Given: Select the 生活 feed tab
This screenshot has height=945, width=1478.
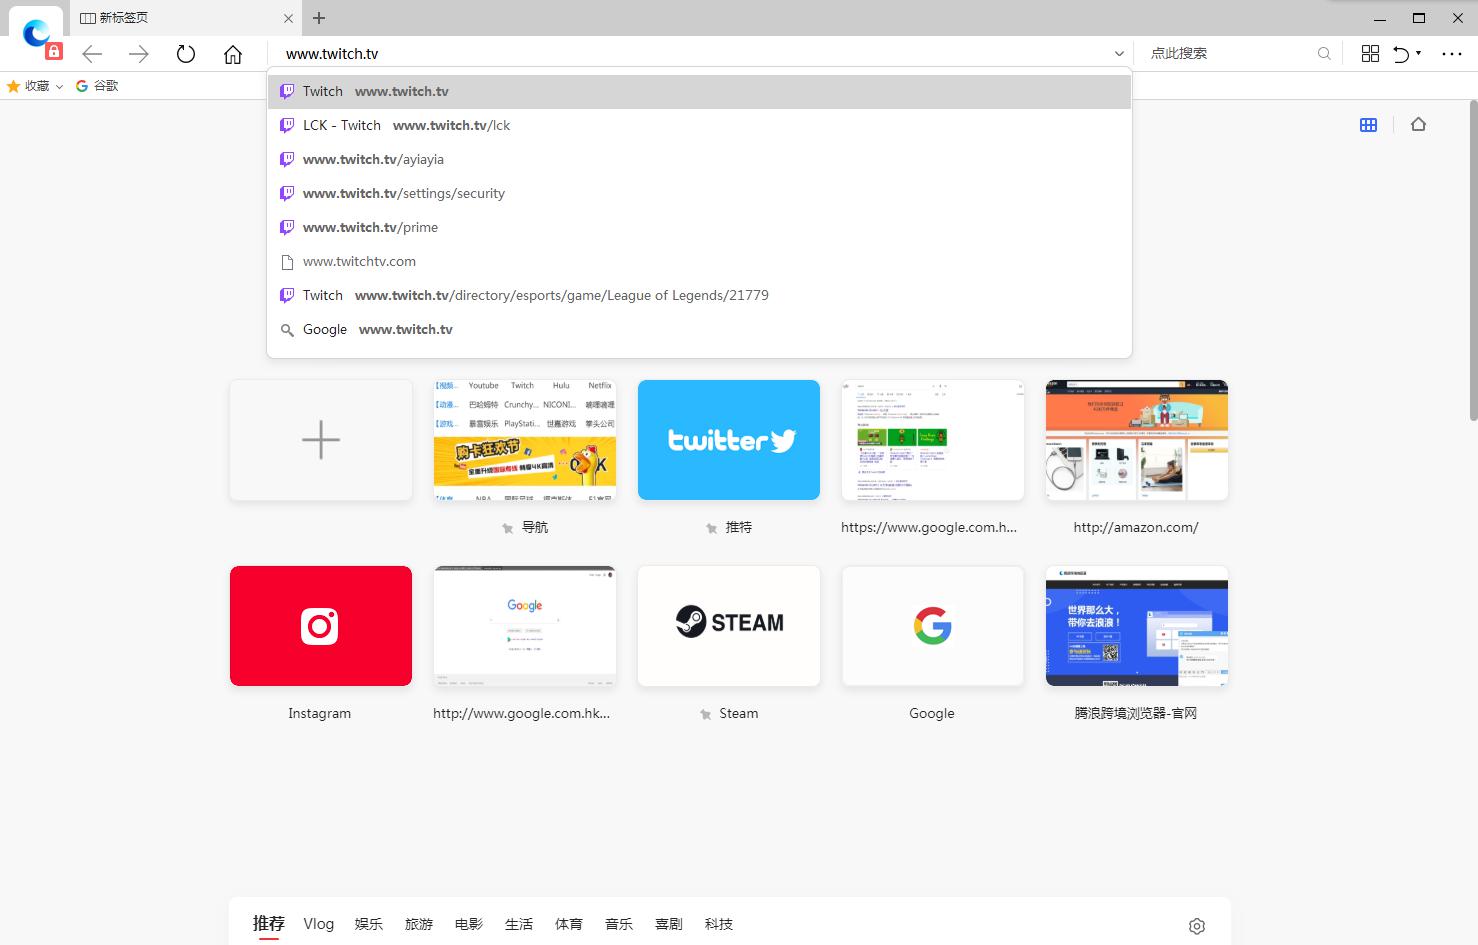Looking at the screenshot, I should [x=519, y=924].
